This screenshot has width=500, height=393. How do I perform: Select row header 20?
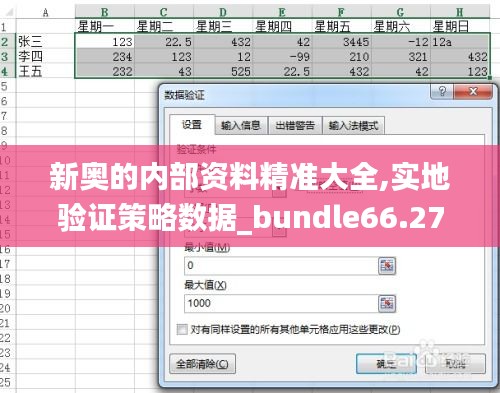[x=8, y=308]
